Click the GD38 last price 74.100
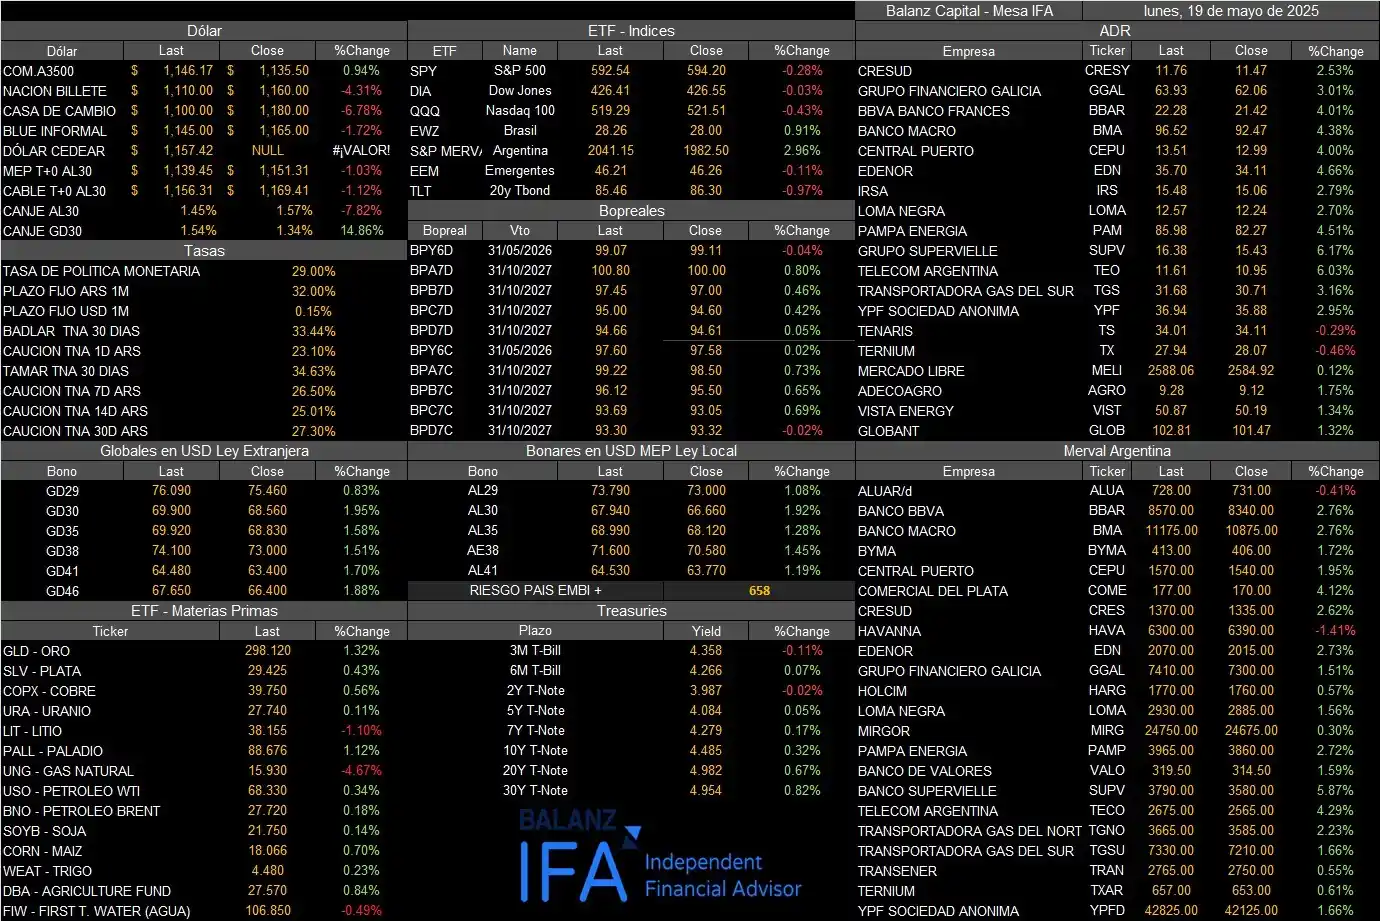This screenshot has width=1380, height=921. coord(171,551)
